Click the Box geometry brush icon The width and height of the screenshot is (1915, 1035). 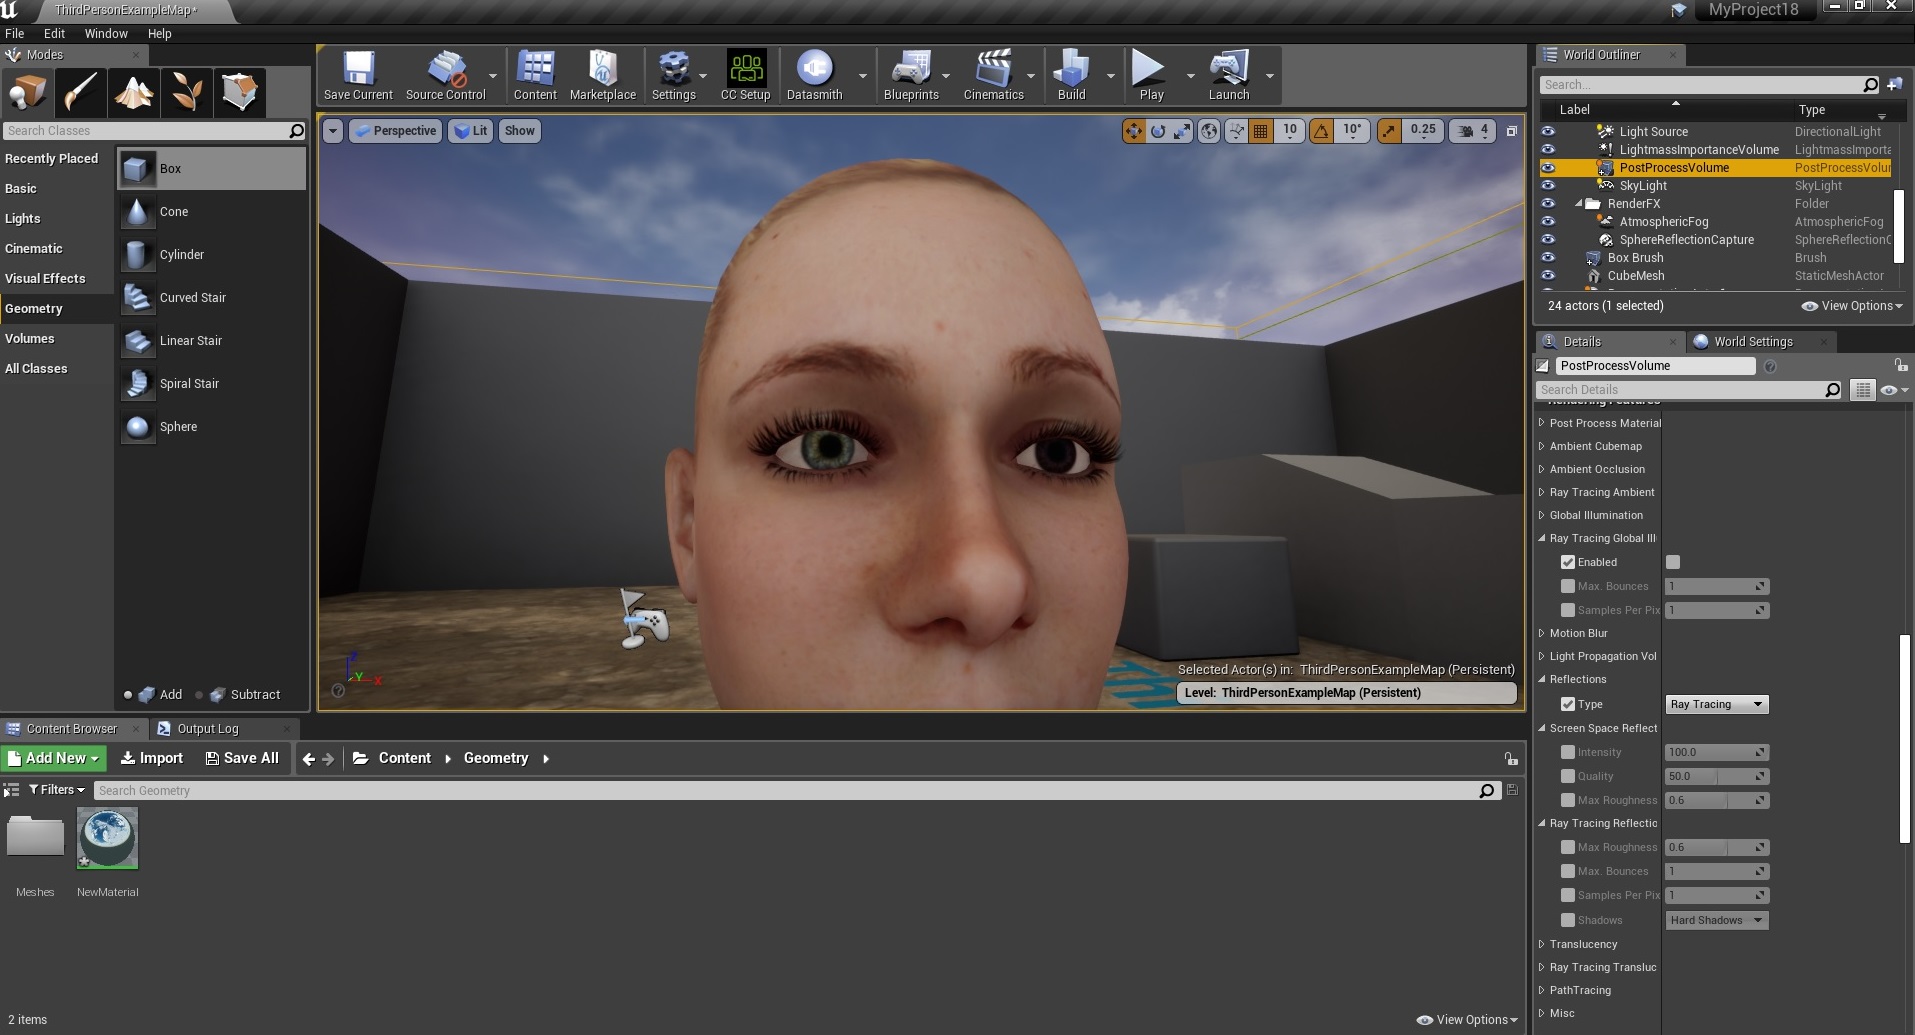[137, 169]
